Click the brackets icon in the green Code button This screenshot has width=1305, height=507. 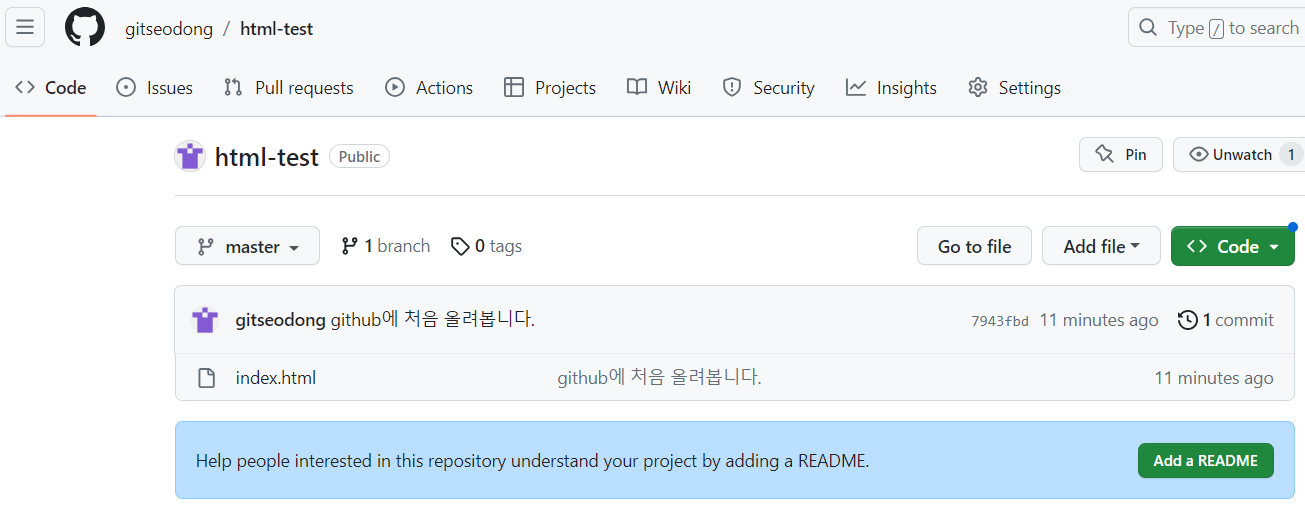1197,246
